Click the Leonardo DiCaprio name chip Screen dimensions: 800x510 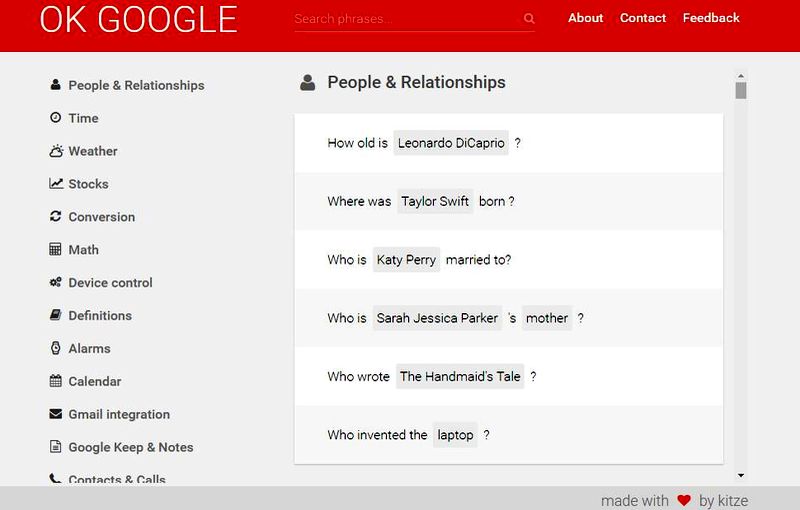[451, 143]
